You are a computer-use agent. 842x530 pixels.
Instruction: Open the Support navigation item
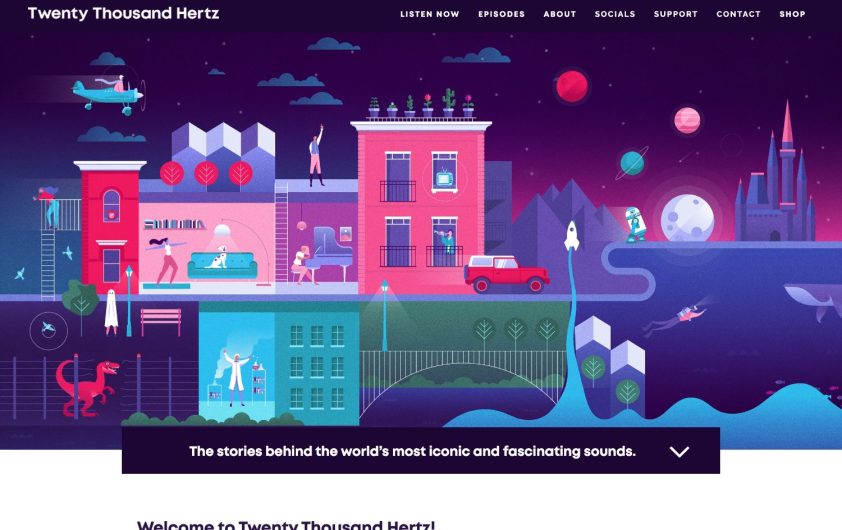[x=676, y=14]
